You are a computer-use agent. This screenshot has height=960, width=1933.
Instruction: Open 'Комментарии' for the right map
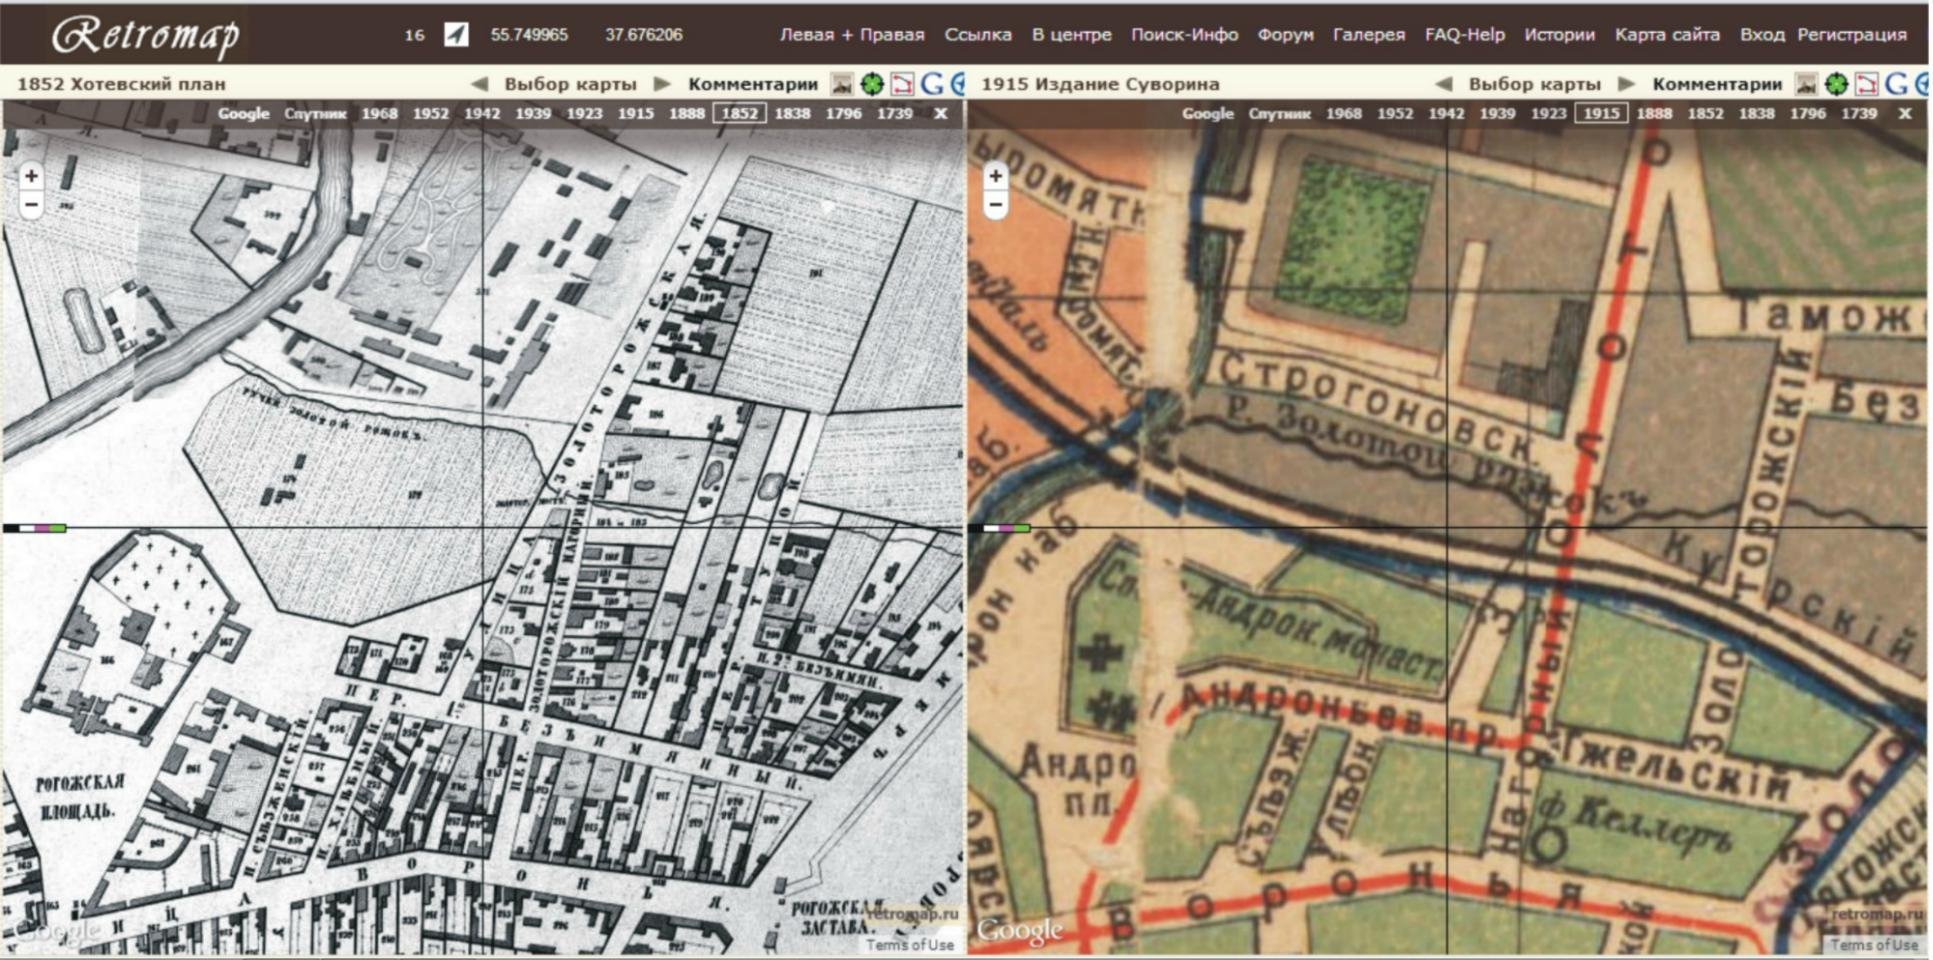click(x=1717, y=84)
